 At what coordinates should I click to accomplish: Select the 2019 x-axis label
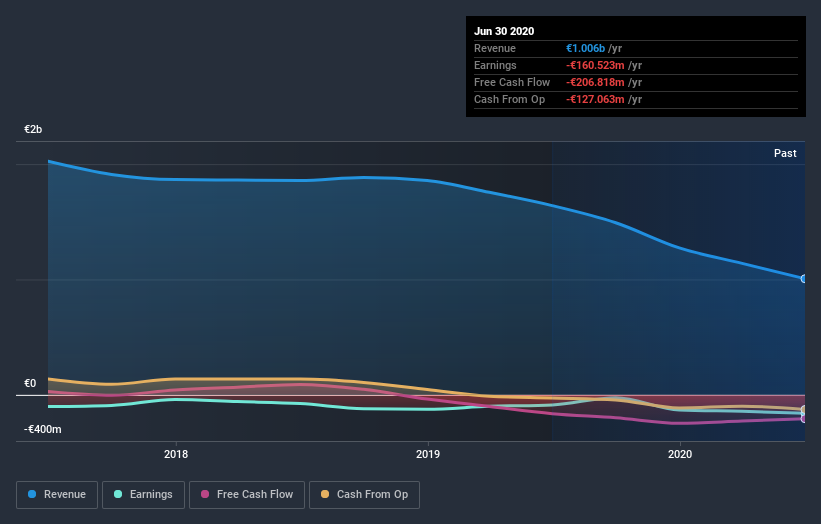428,454
